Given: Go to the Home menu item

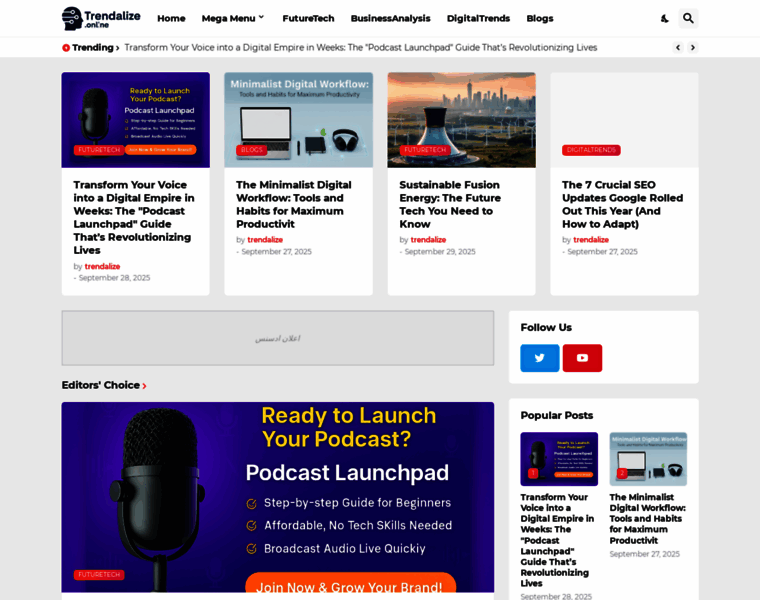Looking at the screenshot, I should tap(171, 18).
